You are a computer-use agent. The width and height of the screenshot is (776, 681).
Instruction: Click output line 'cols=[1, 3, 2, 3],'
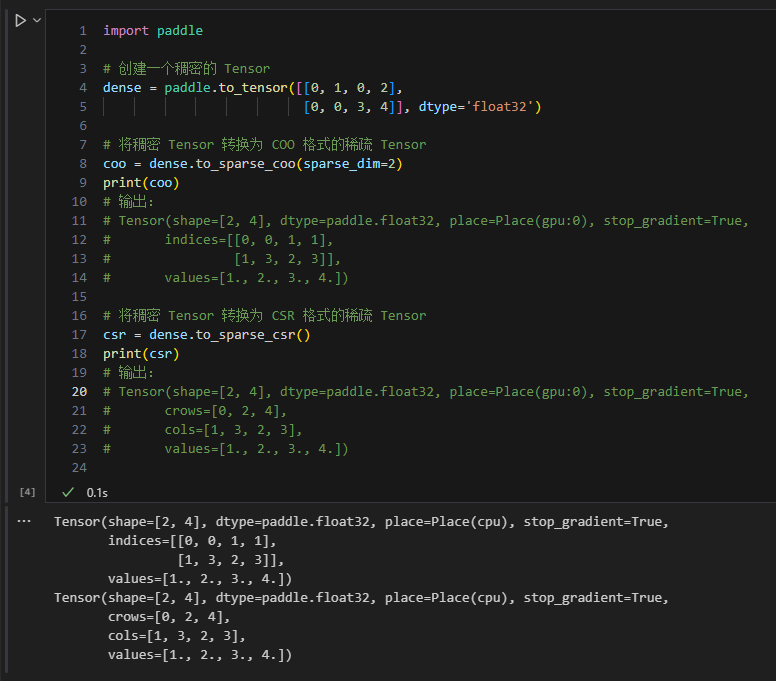click(177, 636)
